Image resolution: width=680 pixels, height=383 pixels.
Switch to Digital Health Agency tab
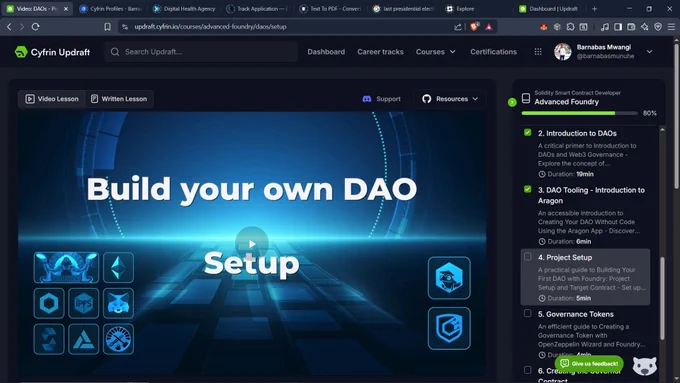pos(184,9)
